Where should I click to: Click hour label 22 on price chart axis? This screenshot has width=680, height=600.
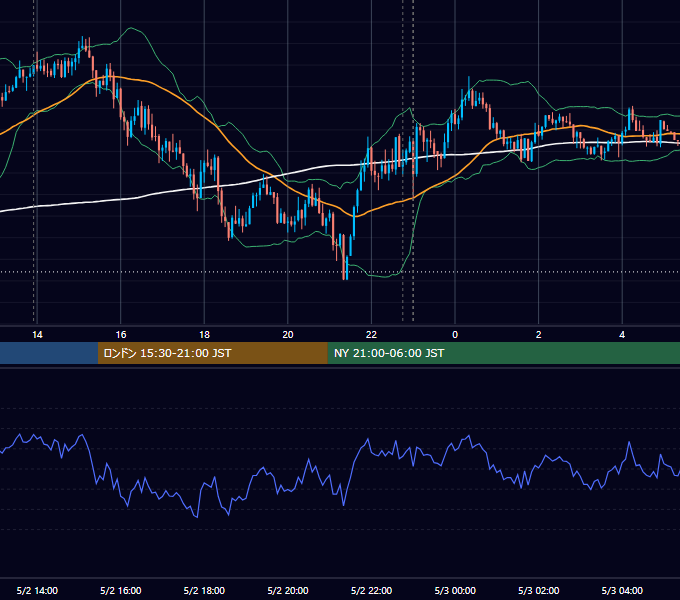coord(371,334)
